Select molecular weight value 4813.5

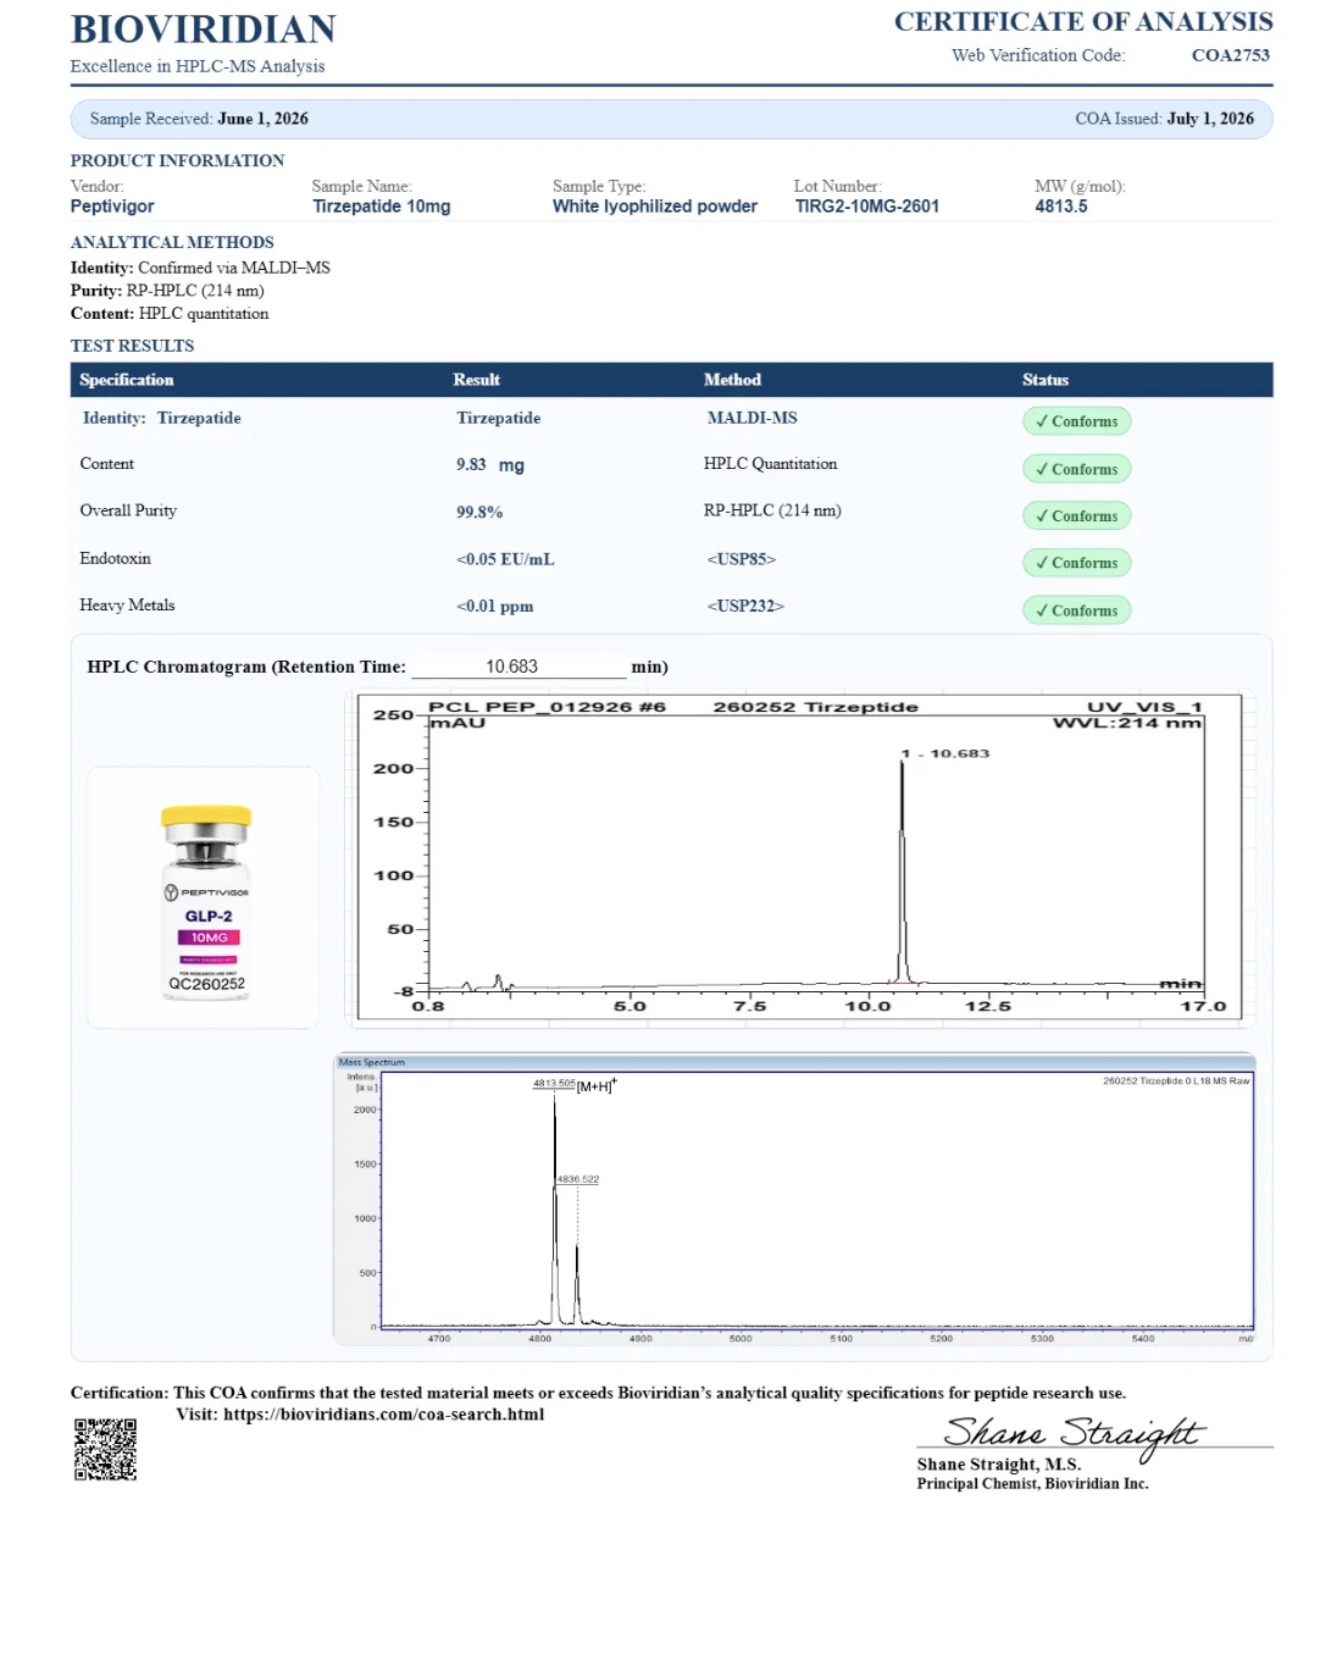click(x=1061, y=206)
